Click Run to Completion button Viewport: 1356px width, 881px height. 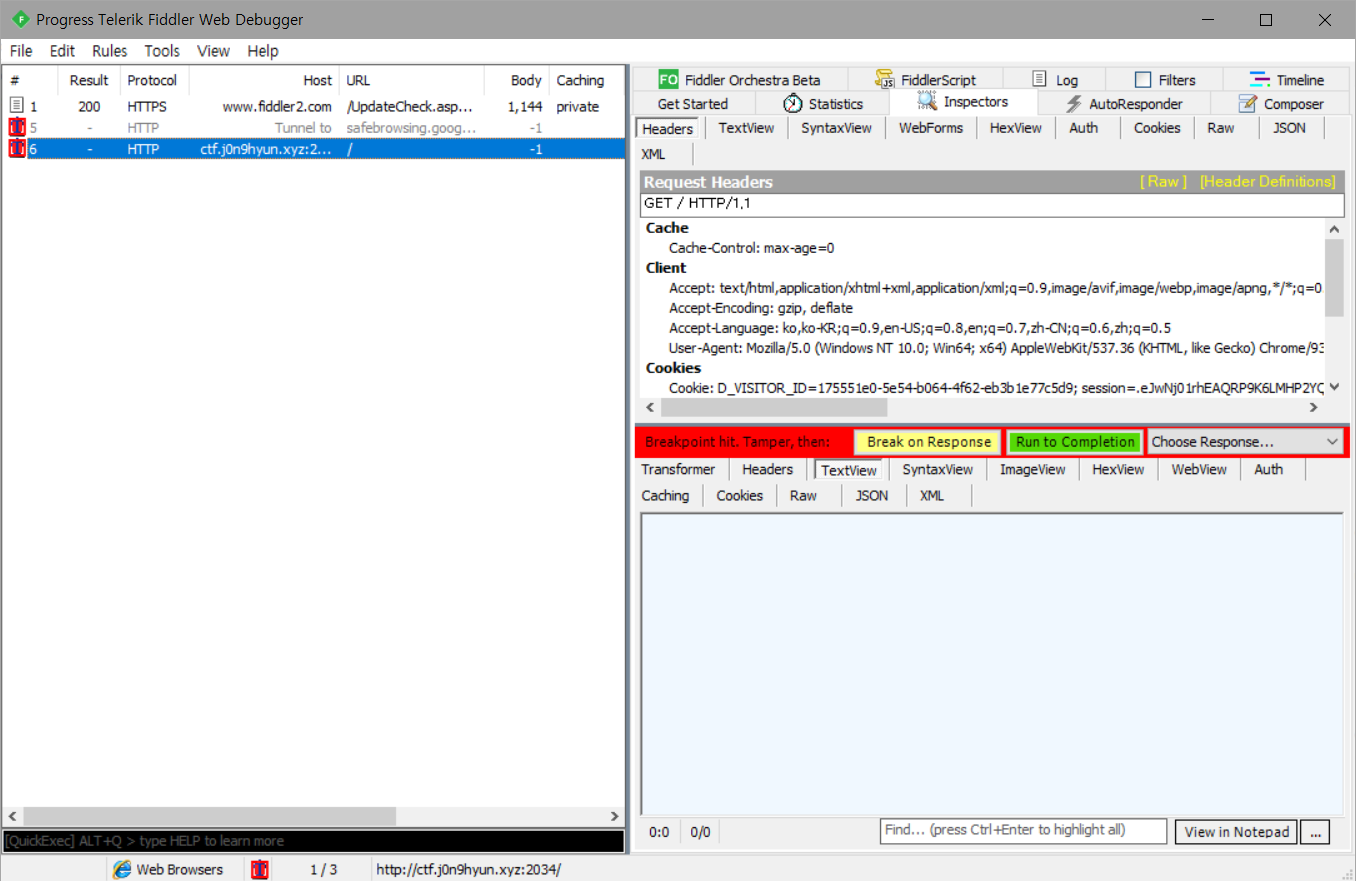click(x=1075, y=442)
